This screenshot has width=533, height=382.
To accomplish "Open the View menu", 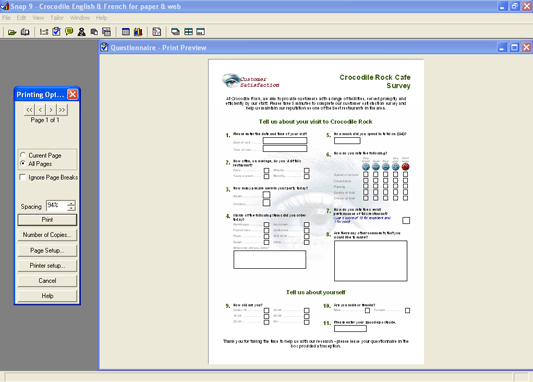I will coord(38,18).
